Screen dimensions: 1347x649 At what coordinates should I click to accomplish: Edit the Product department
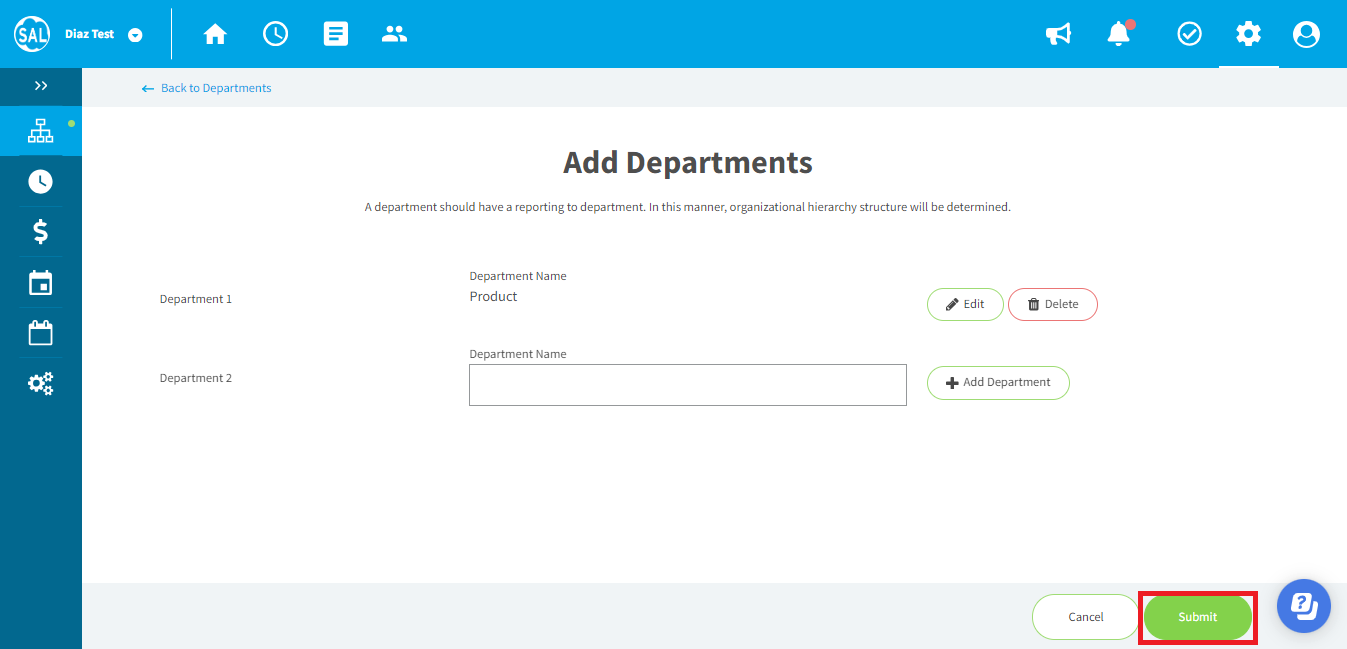point(965,305)
